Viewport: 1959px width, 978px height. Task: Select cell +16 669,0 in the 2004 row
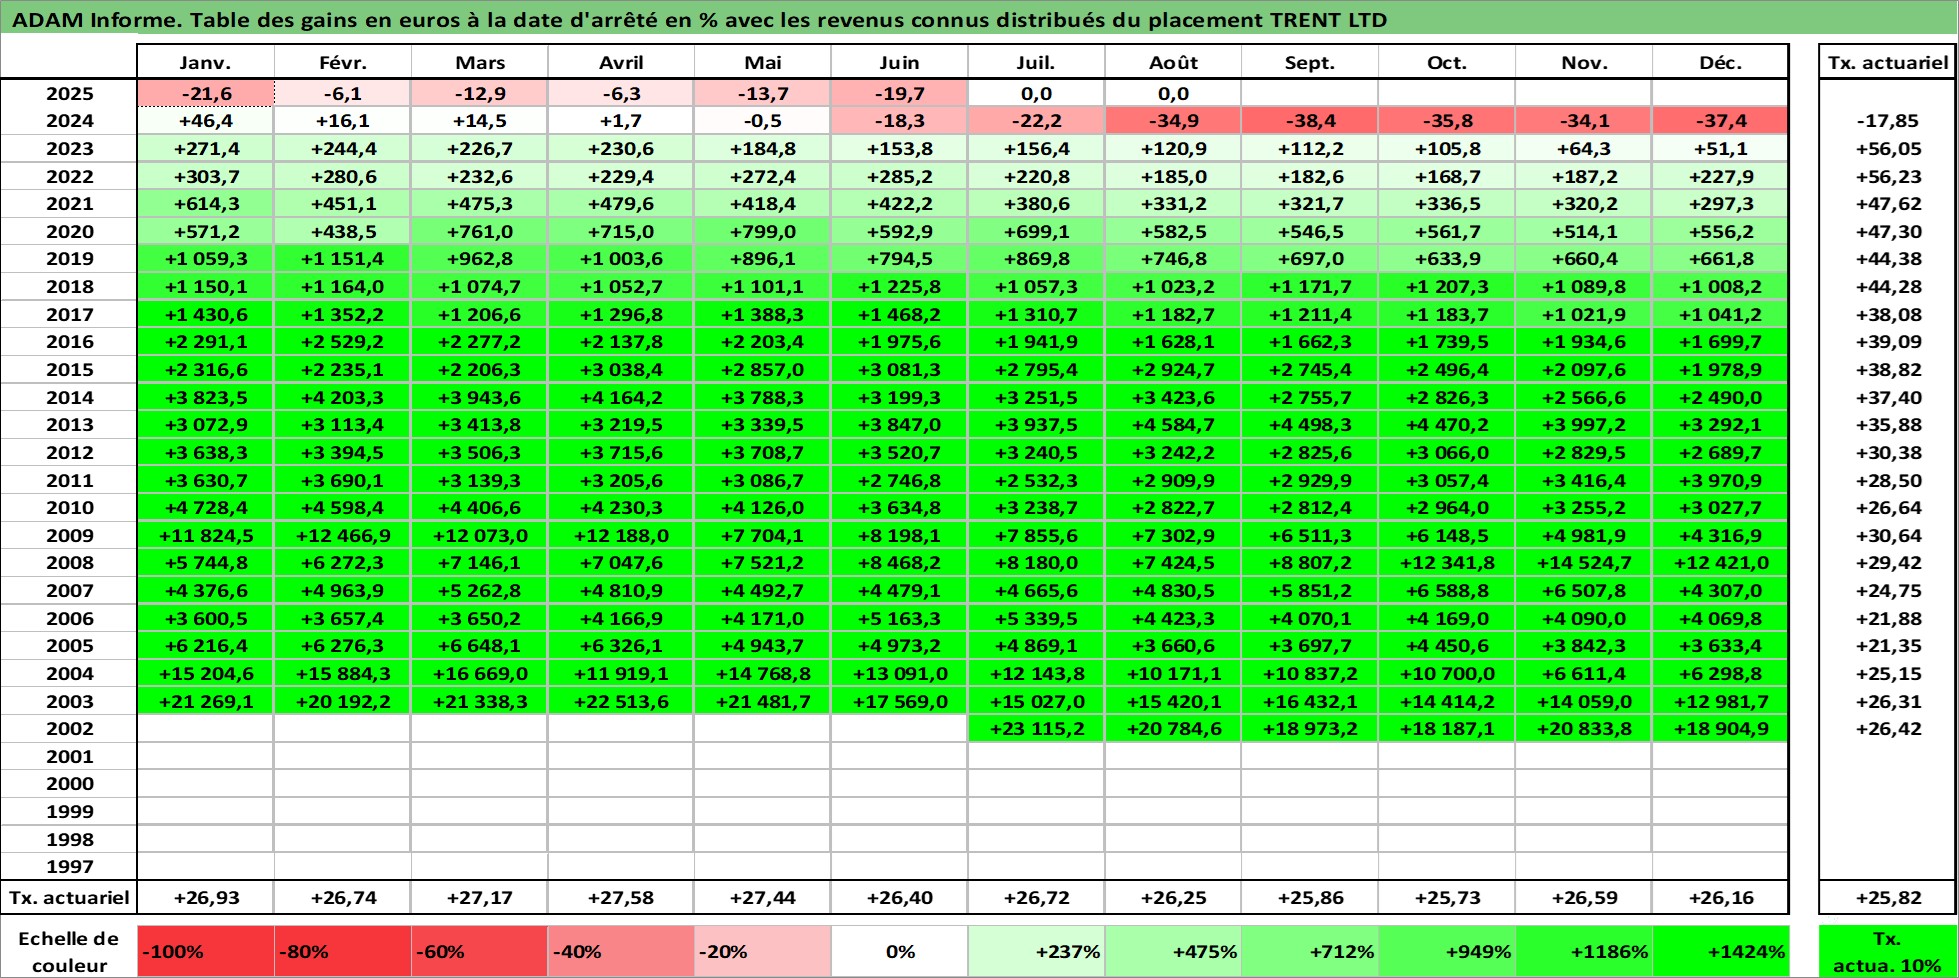point(480,674)
